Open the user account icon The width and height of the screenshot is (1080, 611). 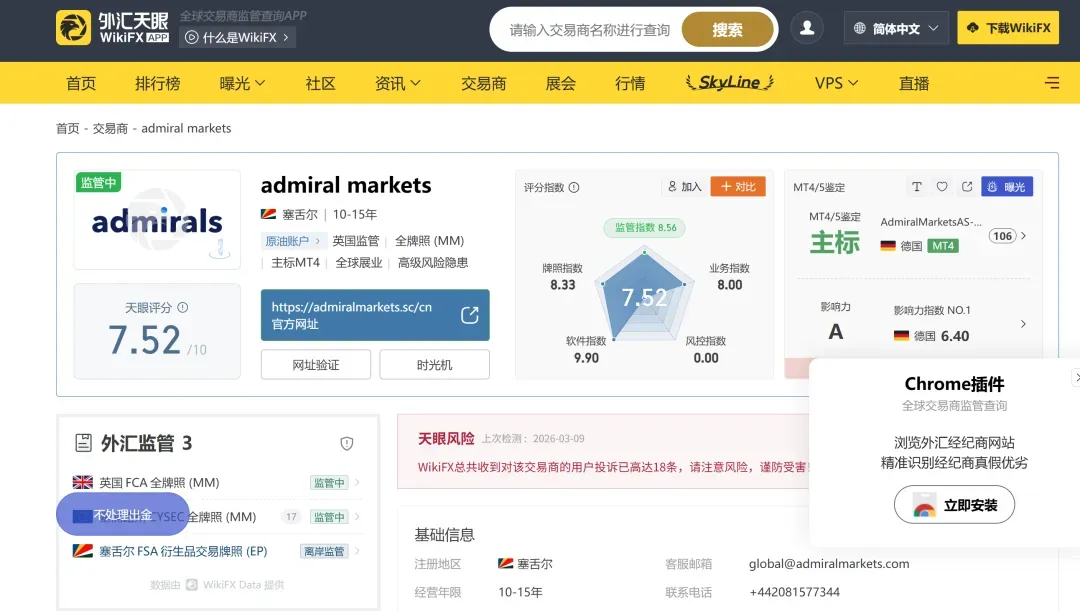pos(807,28)
